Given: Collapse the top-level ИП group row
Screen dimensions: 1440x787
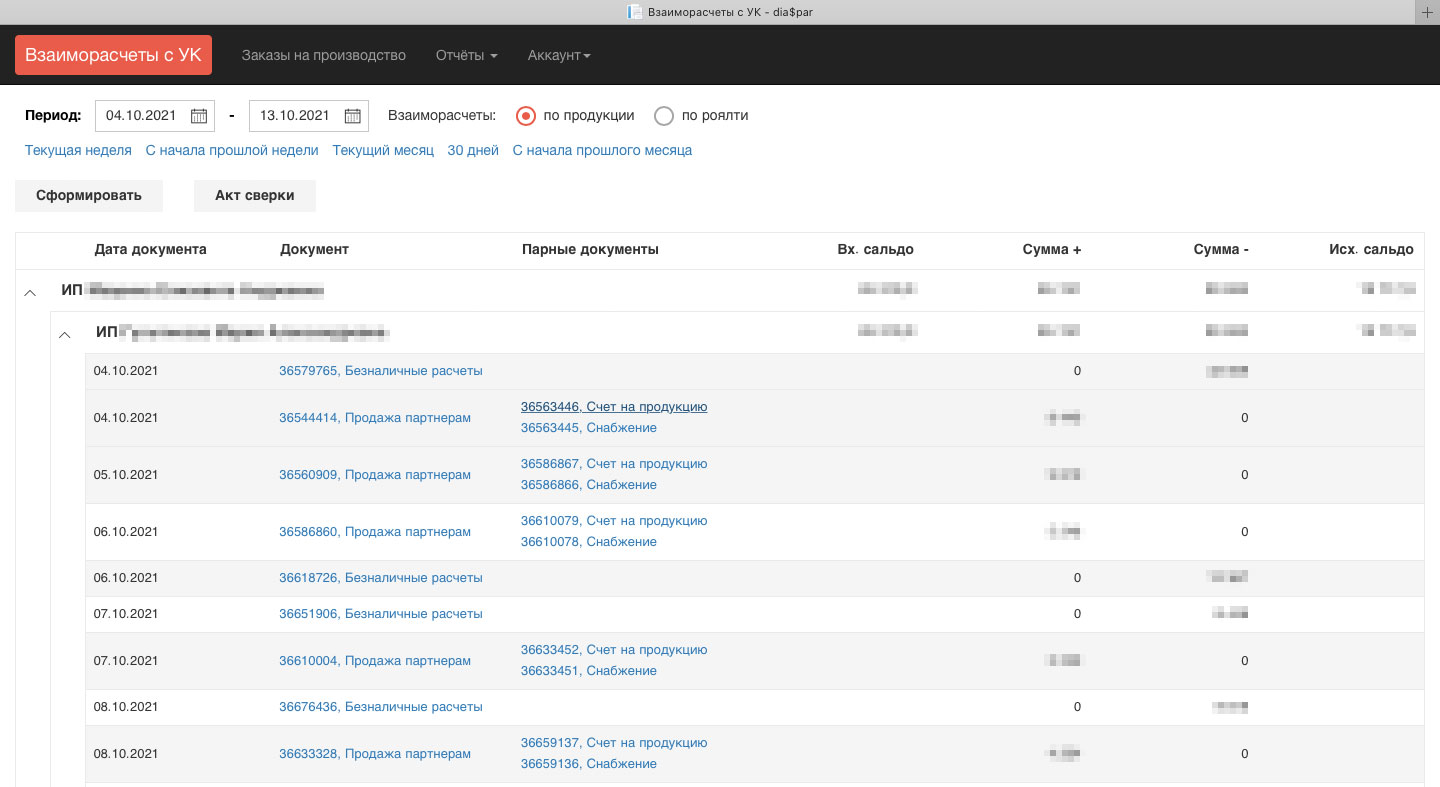Looking at the screenshot, I should point(30,292).
